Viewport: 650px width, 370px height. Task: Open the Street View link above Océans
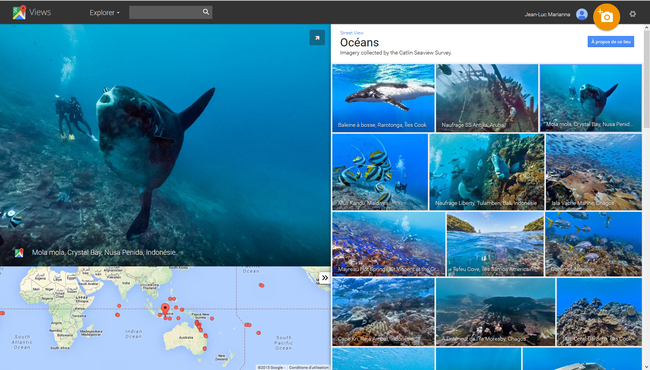coord(352,33)
